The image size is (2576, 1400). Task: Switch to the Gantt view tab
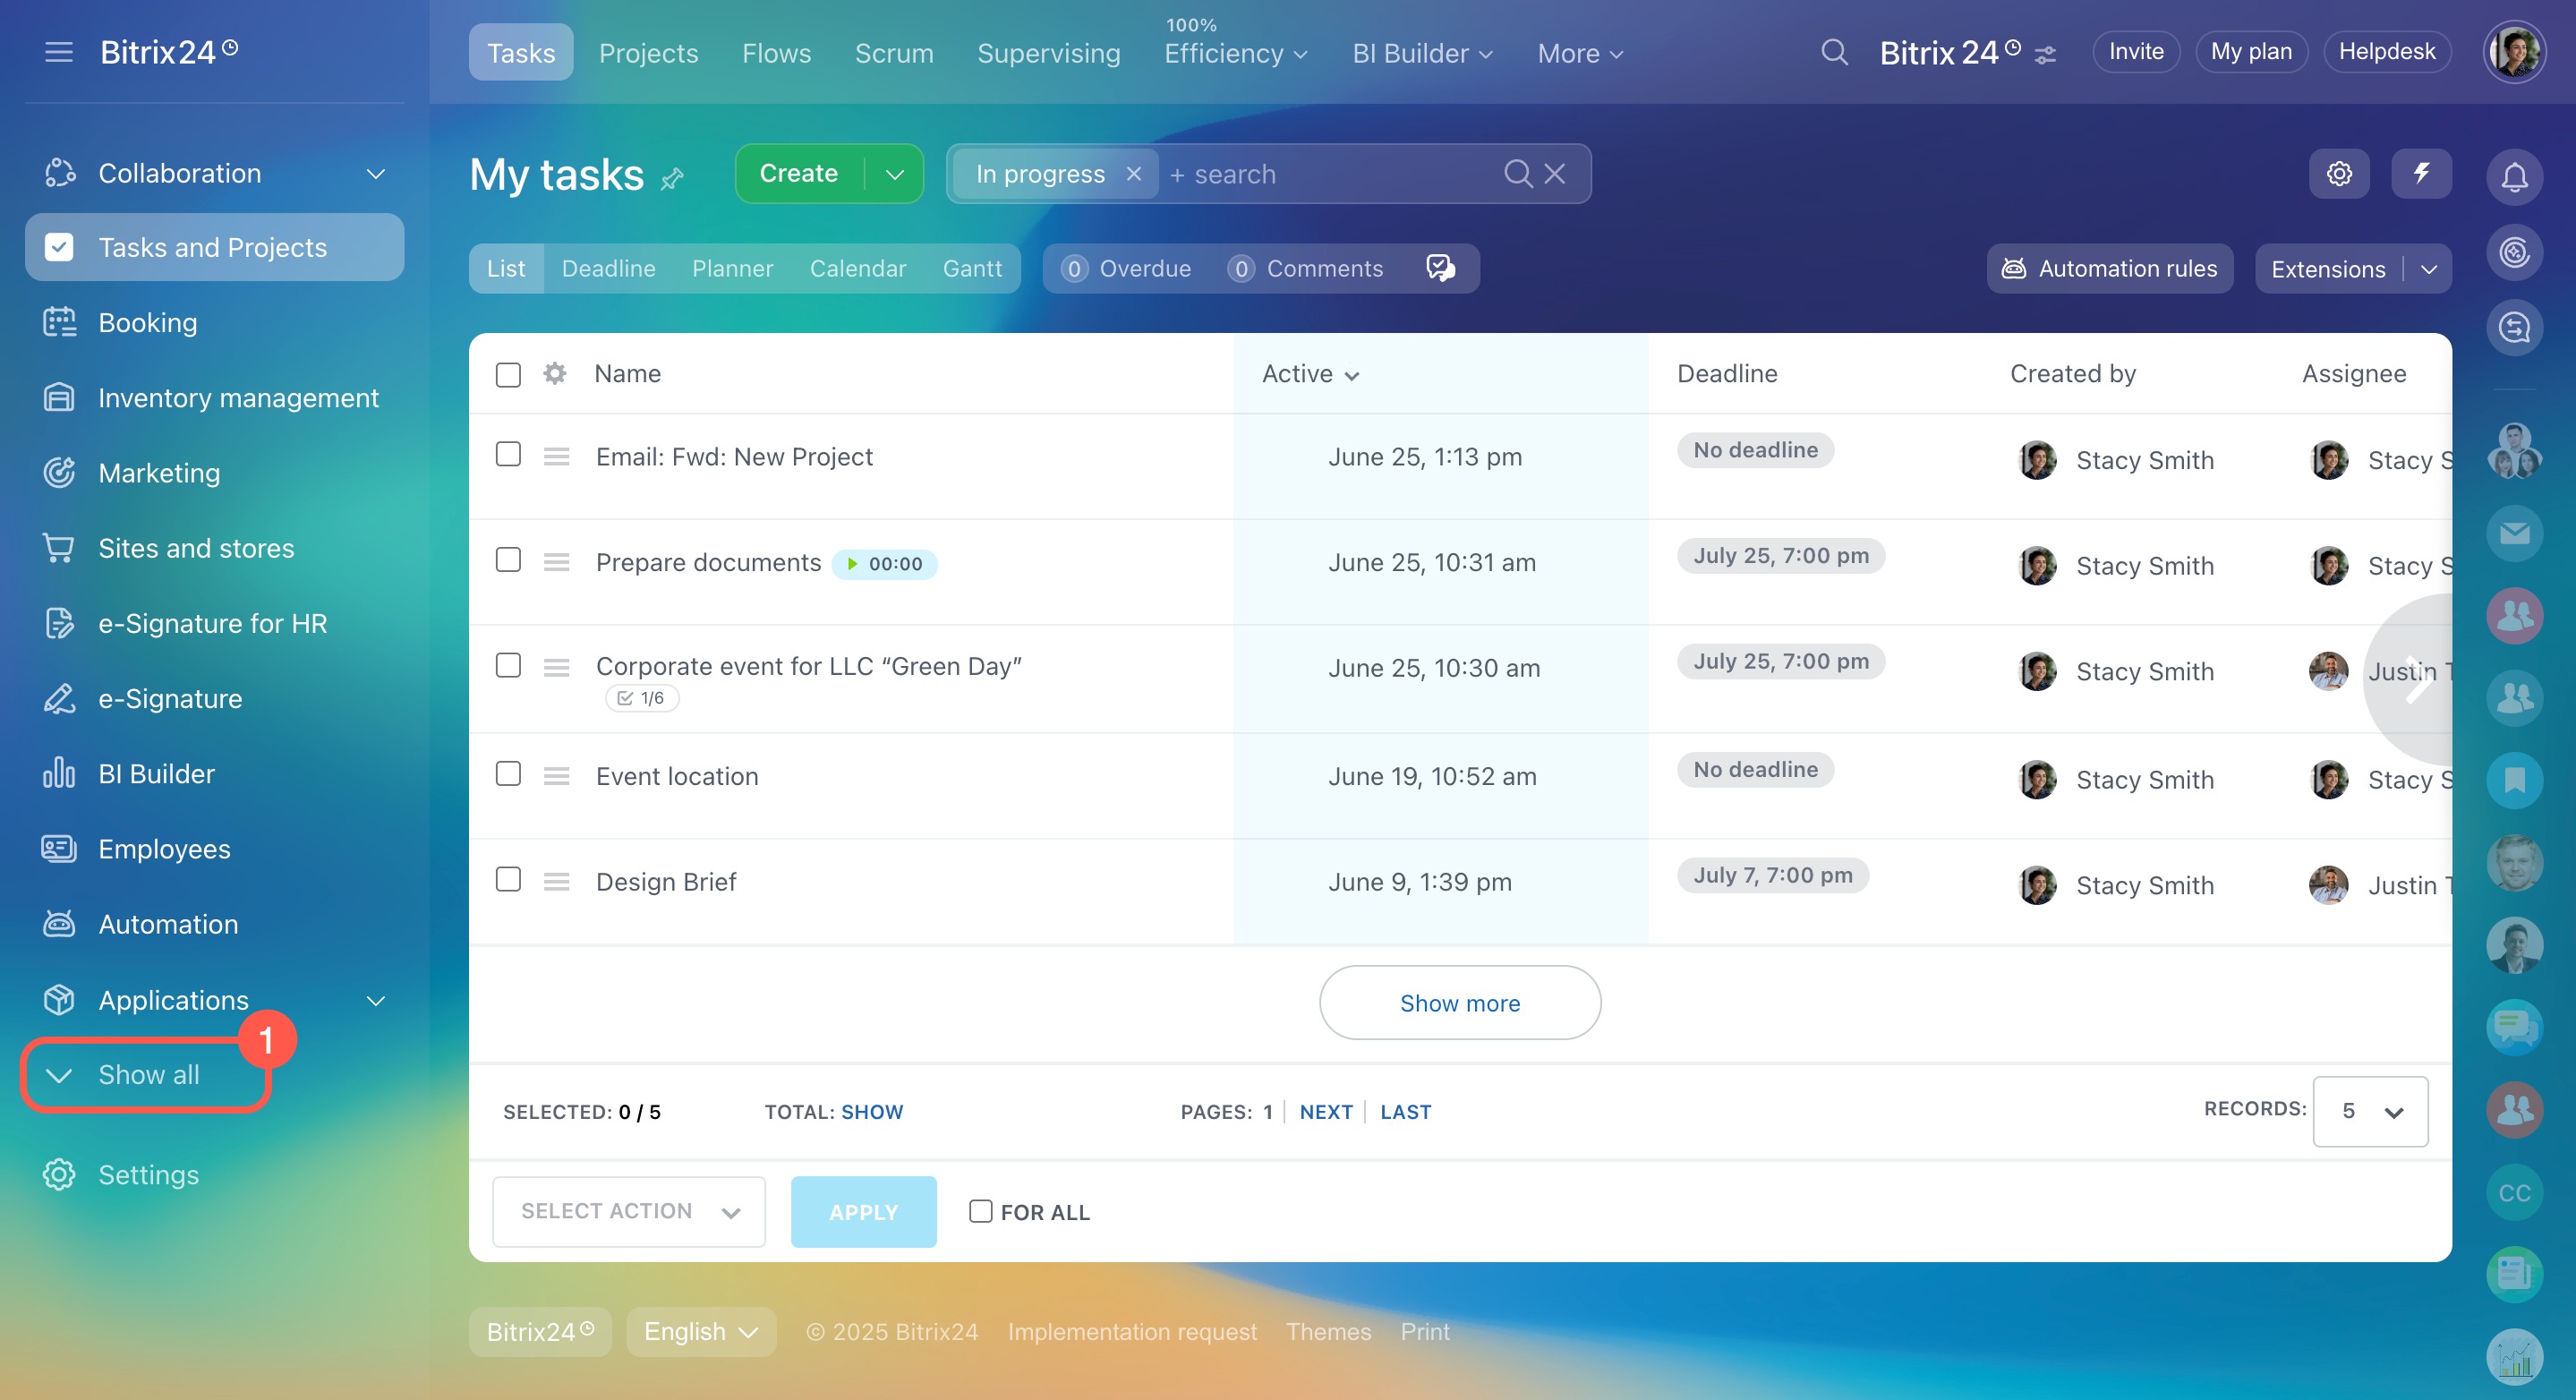(971, 268)
